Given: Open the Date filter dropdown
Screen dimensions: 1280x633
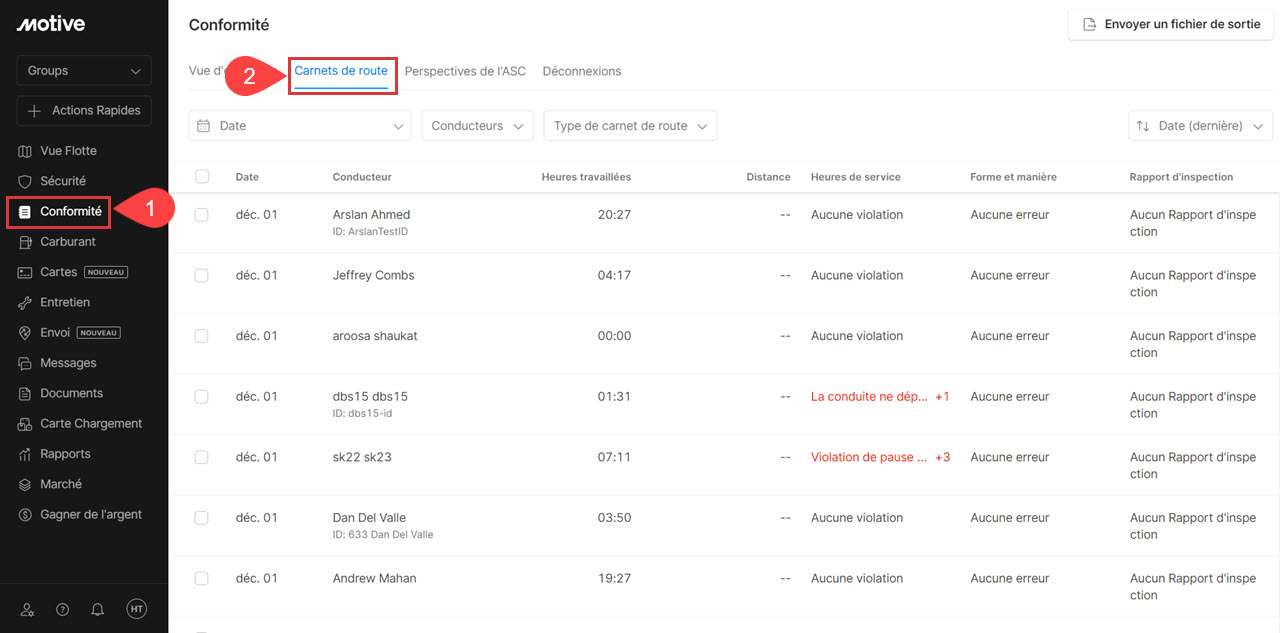Looking at the screenshot, I should [300, 126].
